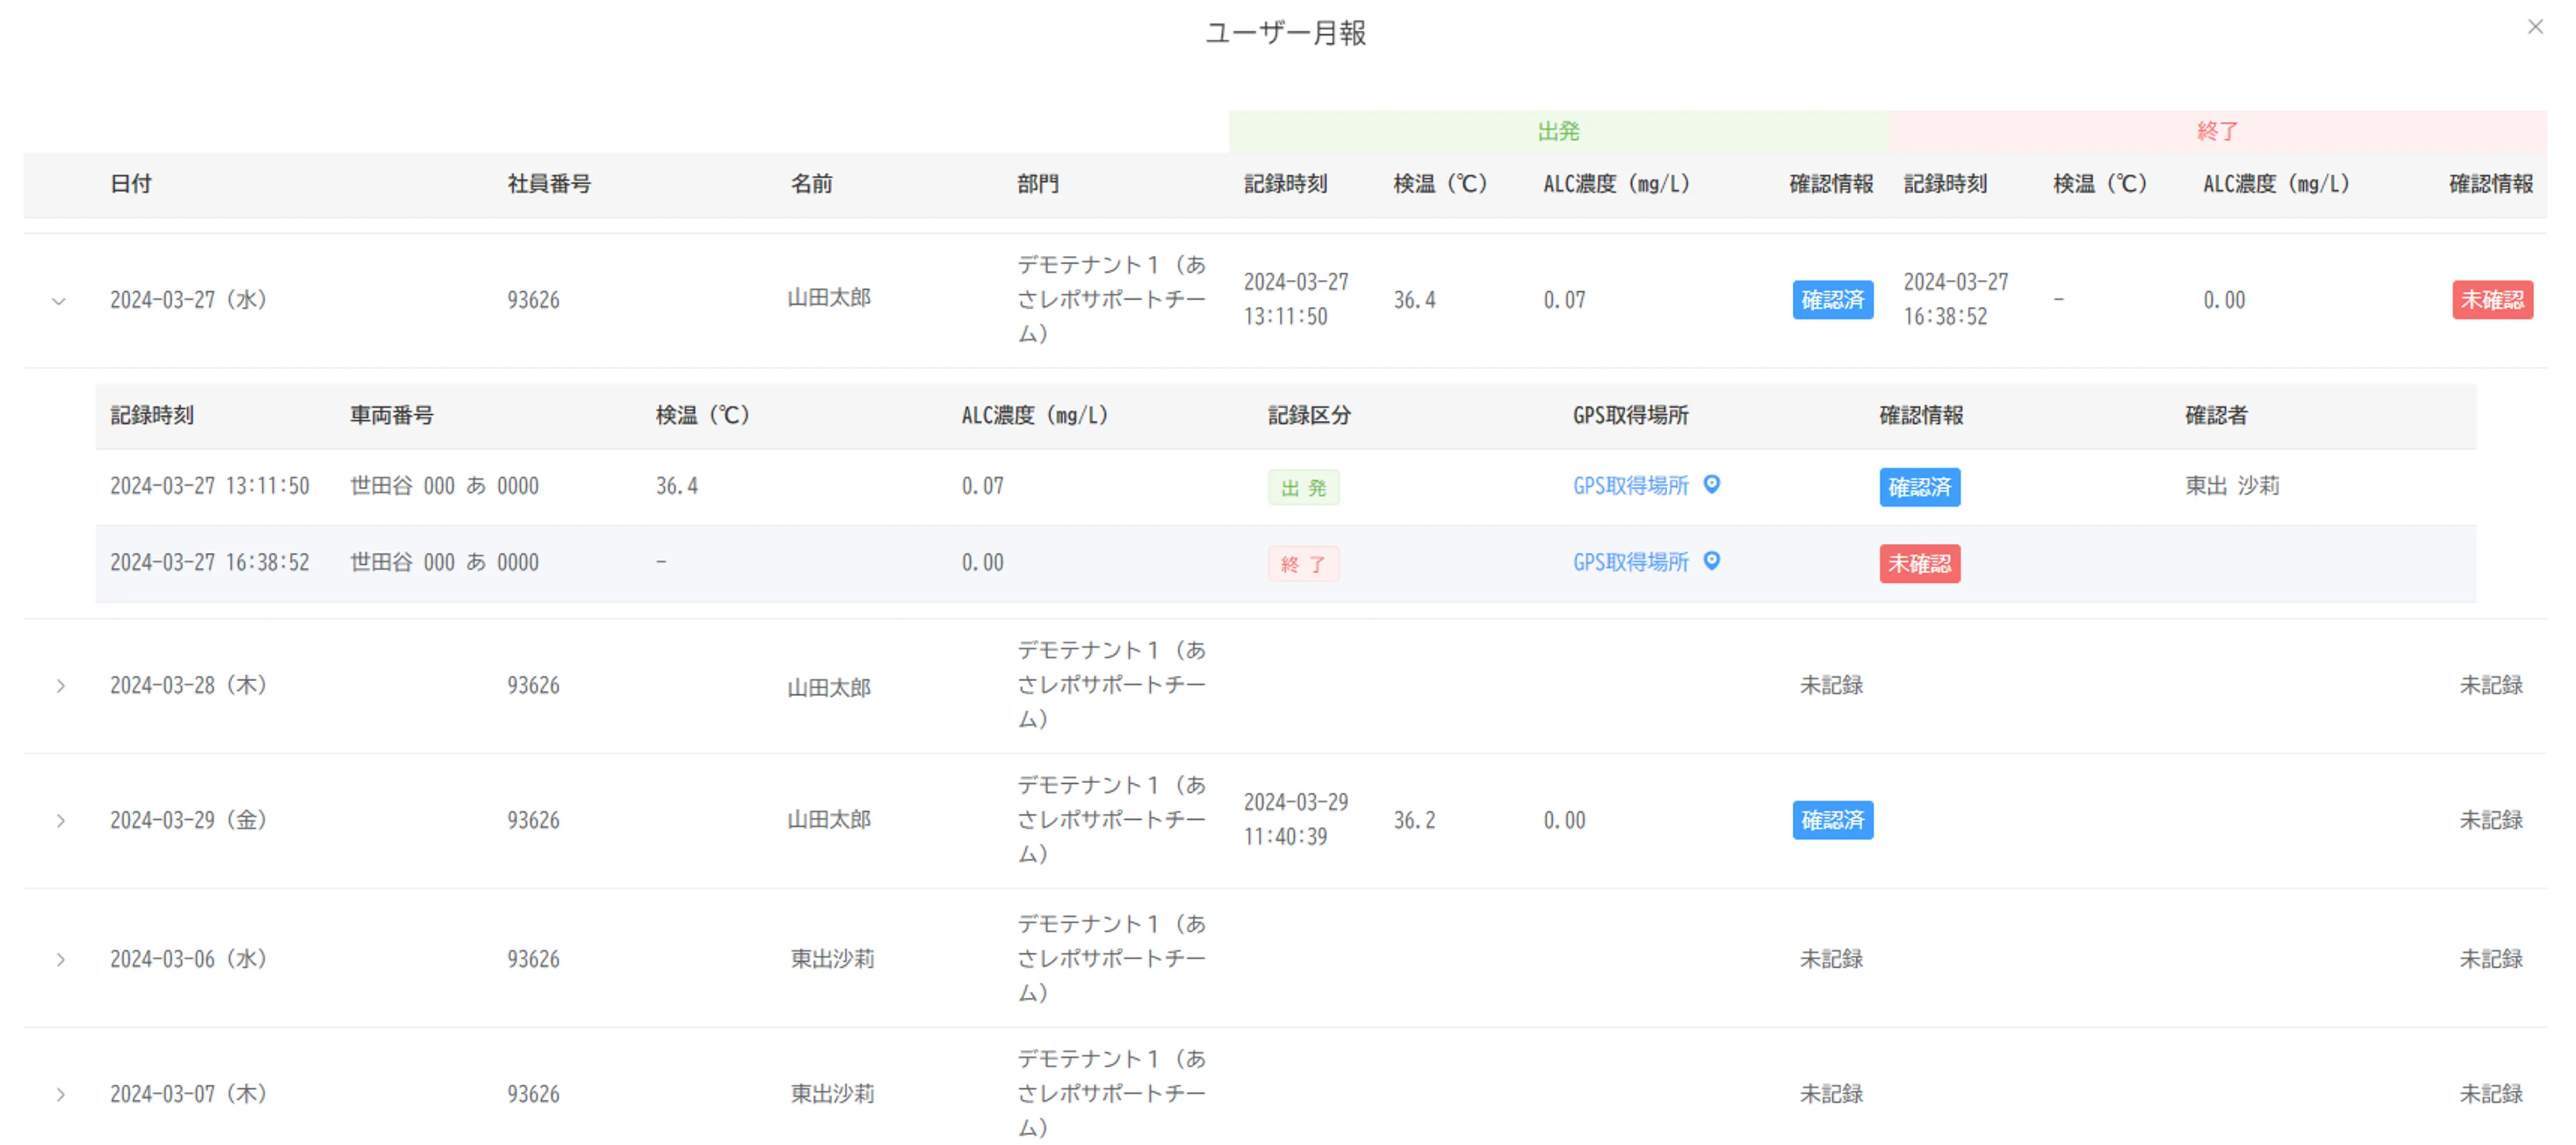The width and height of the screenshot is (2576, 1145).
Task: Expand the 2024-03-28 (木) row
Action: [x=61, y=686]
